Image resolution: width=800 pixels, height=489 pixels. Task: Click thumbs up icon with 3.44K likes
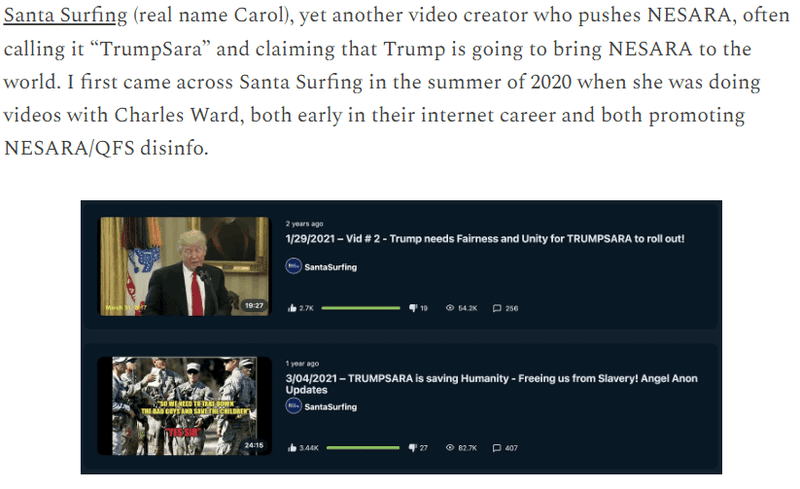pos(292,448)
